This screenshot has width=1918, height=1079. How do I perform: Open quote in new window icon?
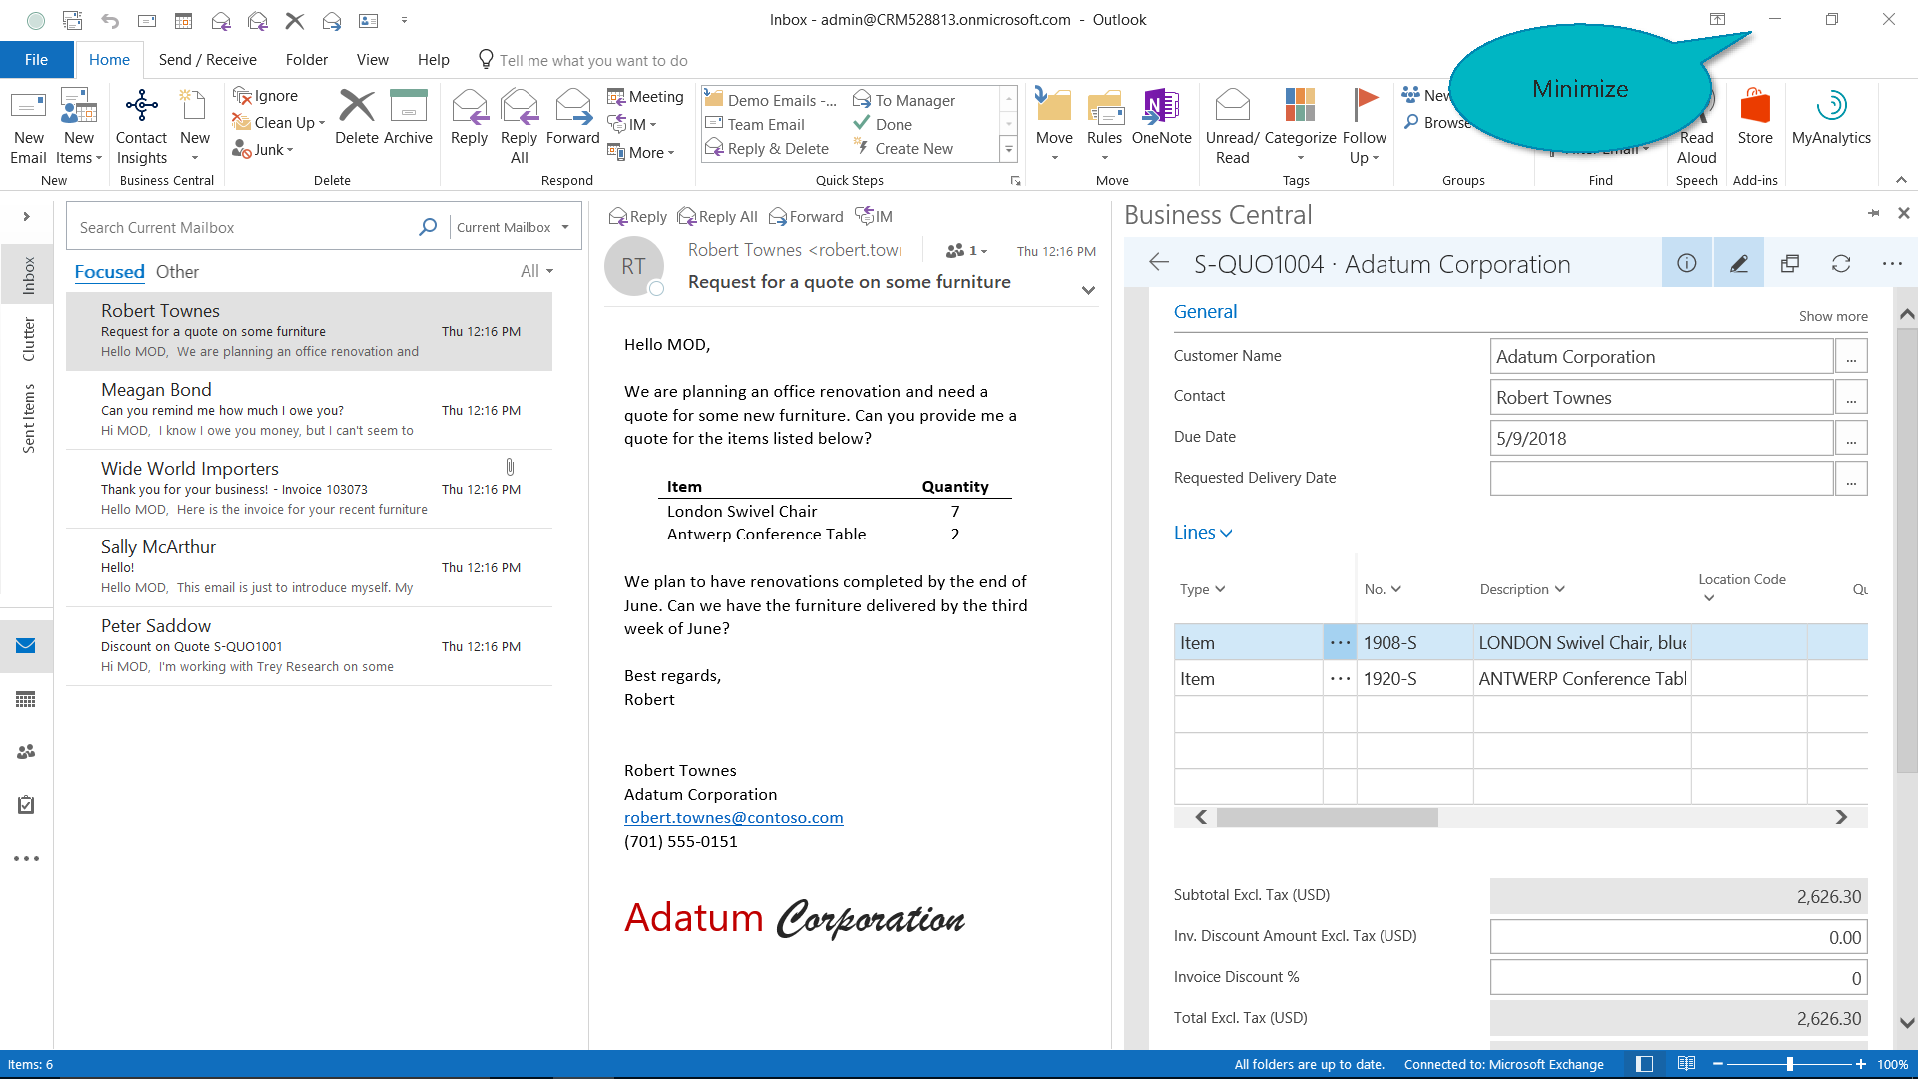(1789, 263)
